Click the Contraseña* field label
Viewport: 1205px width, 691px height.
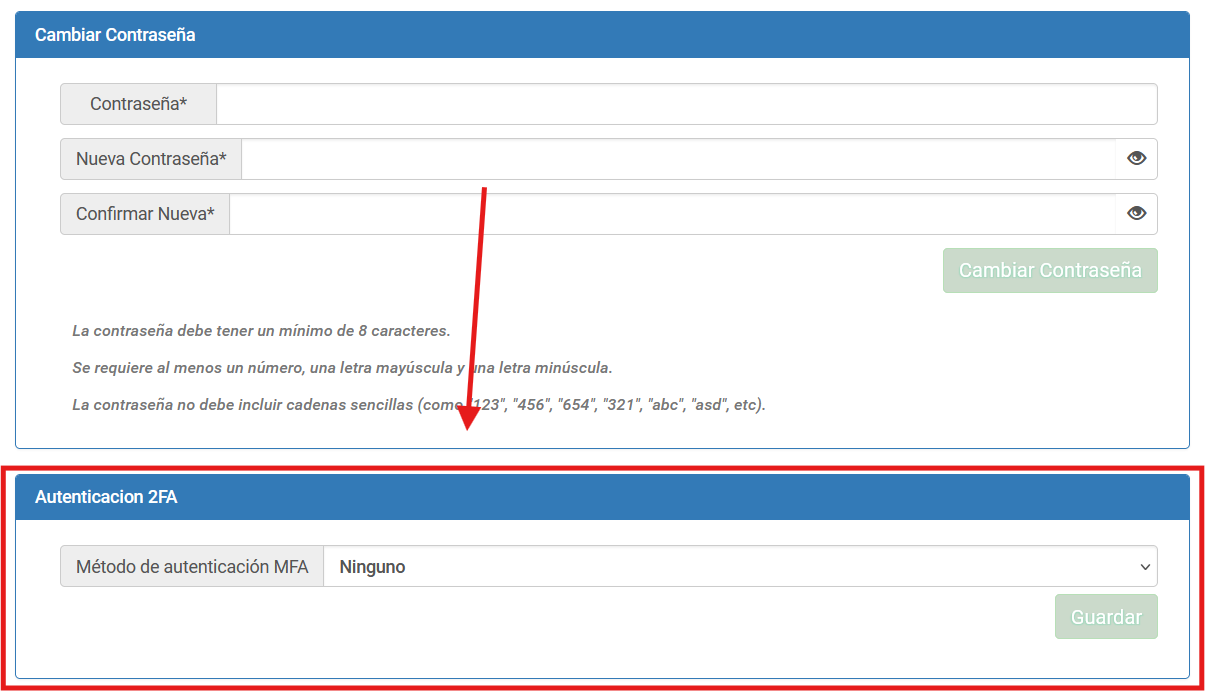click(x=138, y=104)
